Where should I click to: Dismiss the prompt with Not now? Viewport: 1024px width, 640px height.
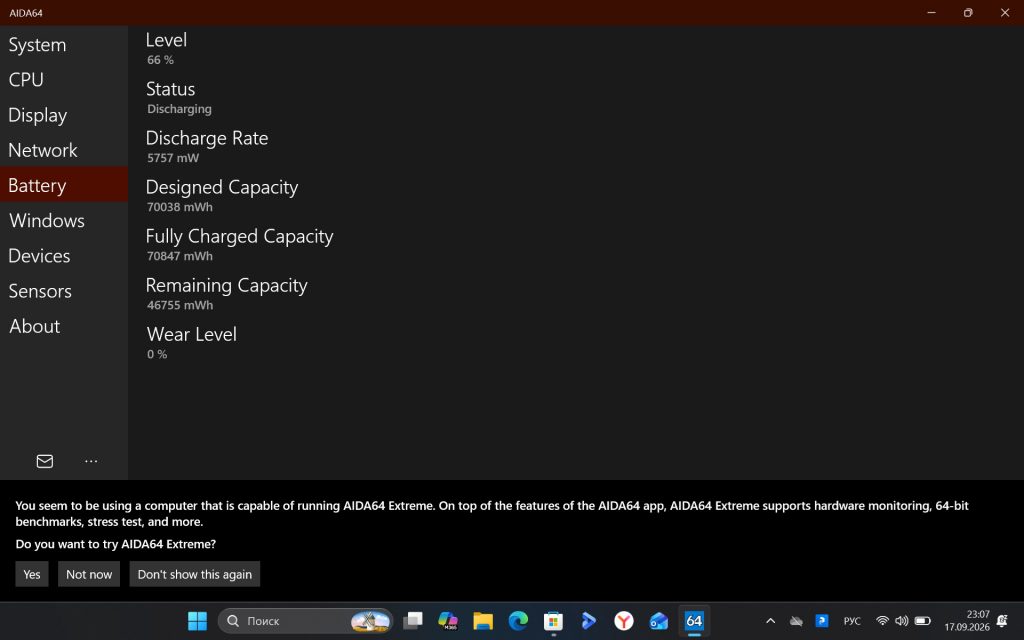(x=89, y=574)
